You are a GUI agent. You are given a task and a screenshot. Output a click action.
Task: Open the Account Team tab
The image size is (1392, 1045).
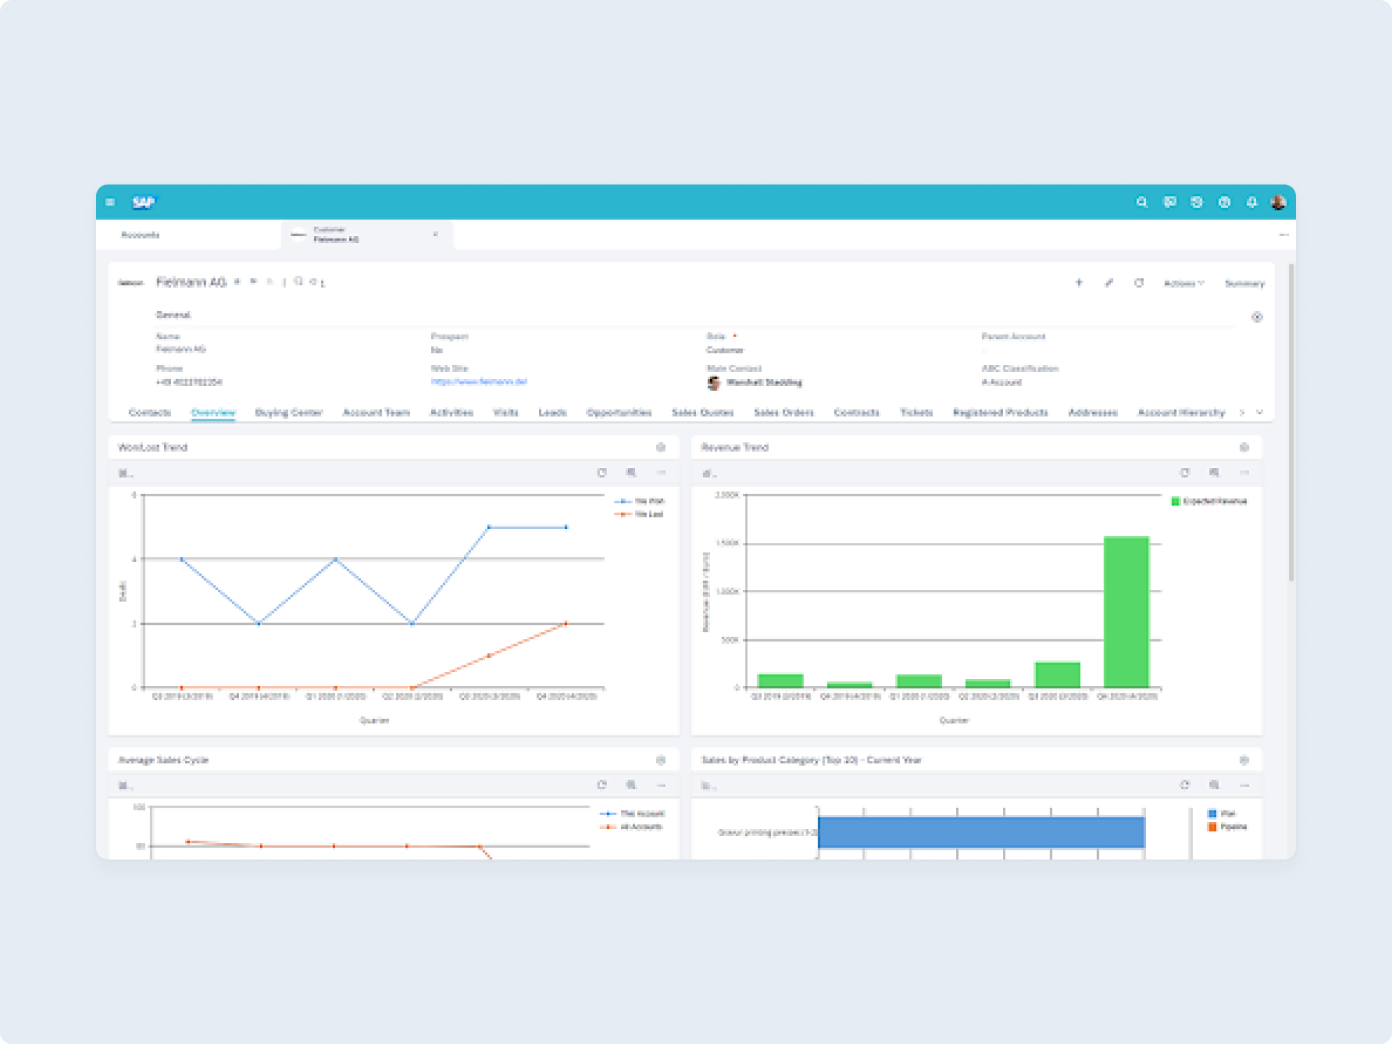(376, 412)
